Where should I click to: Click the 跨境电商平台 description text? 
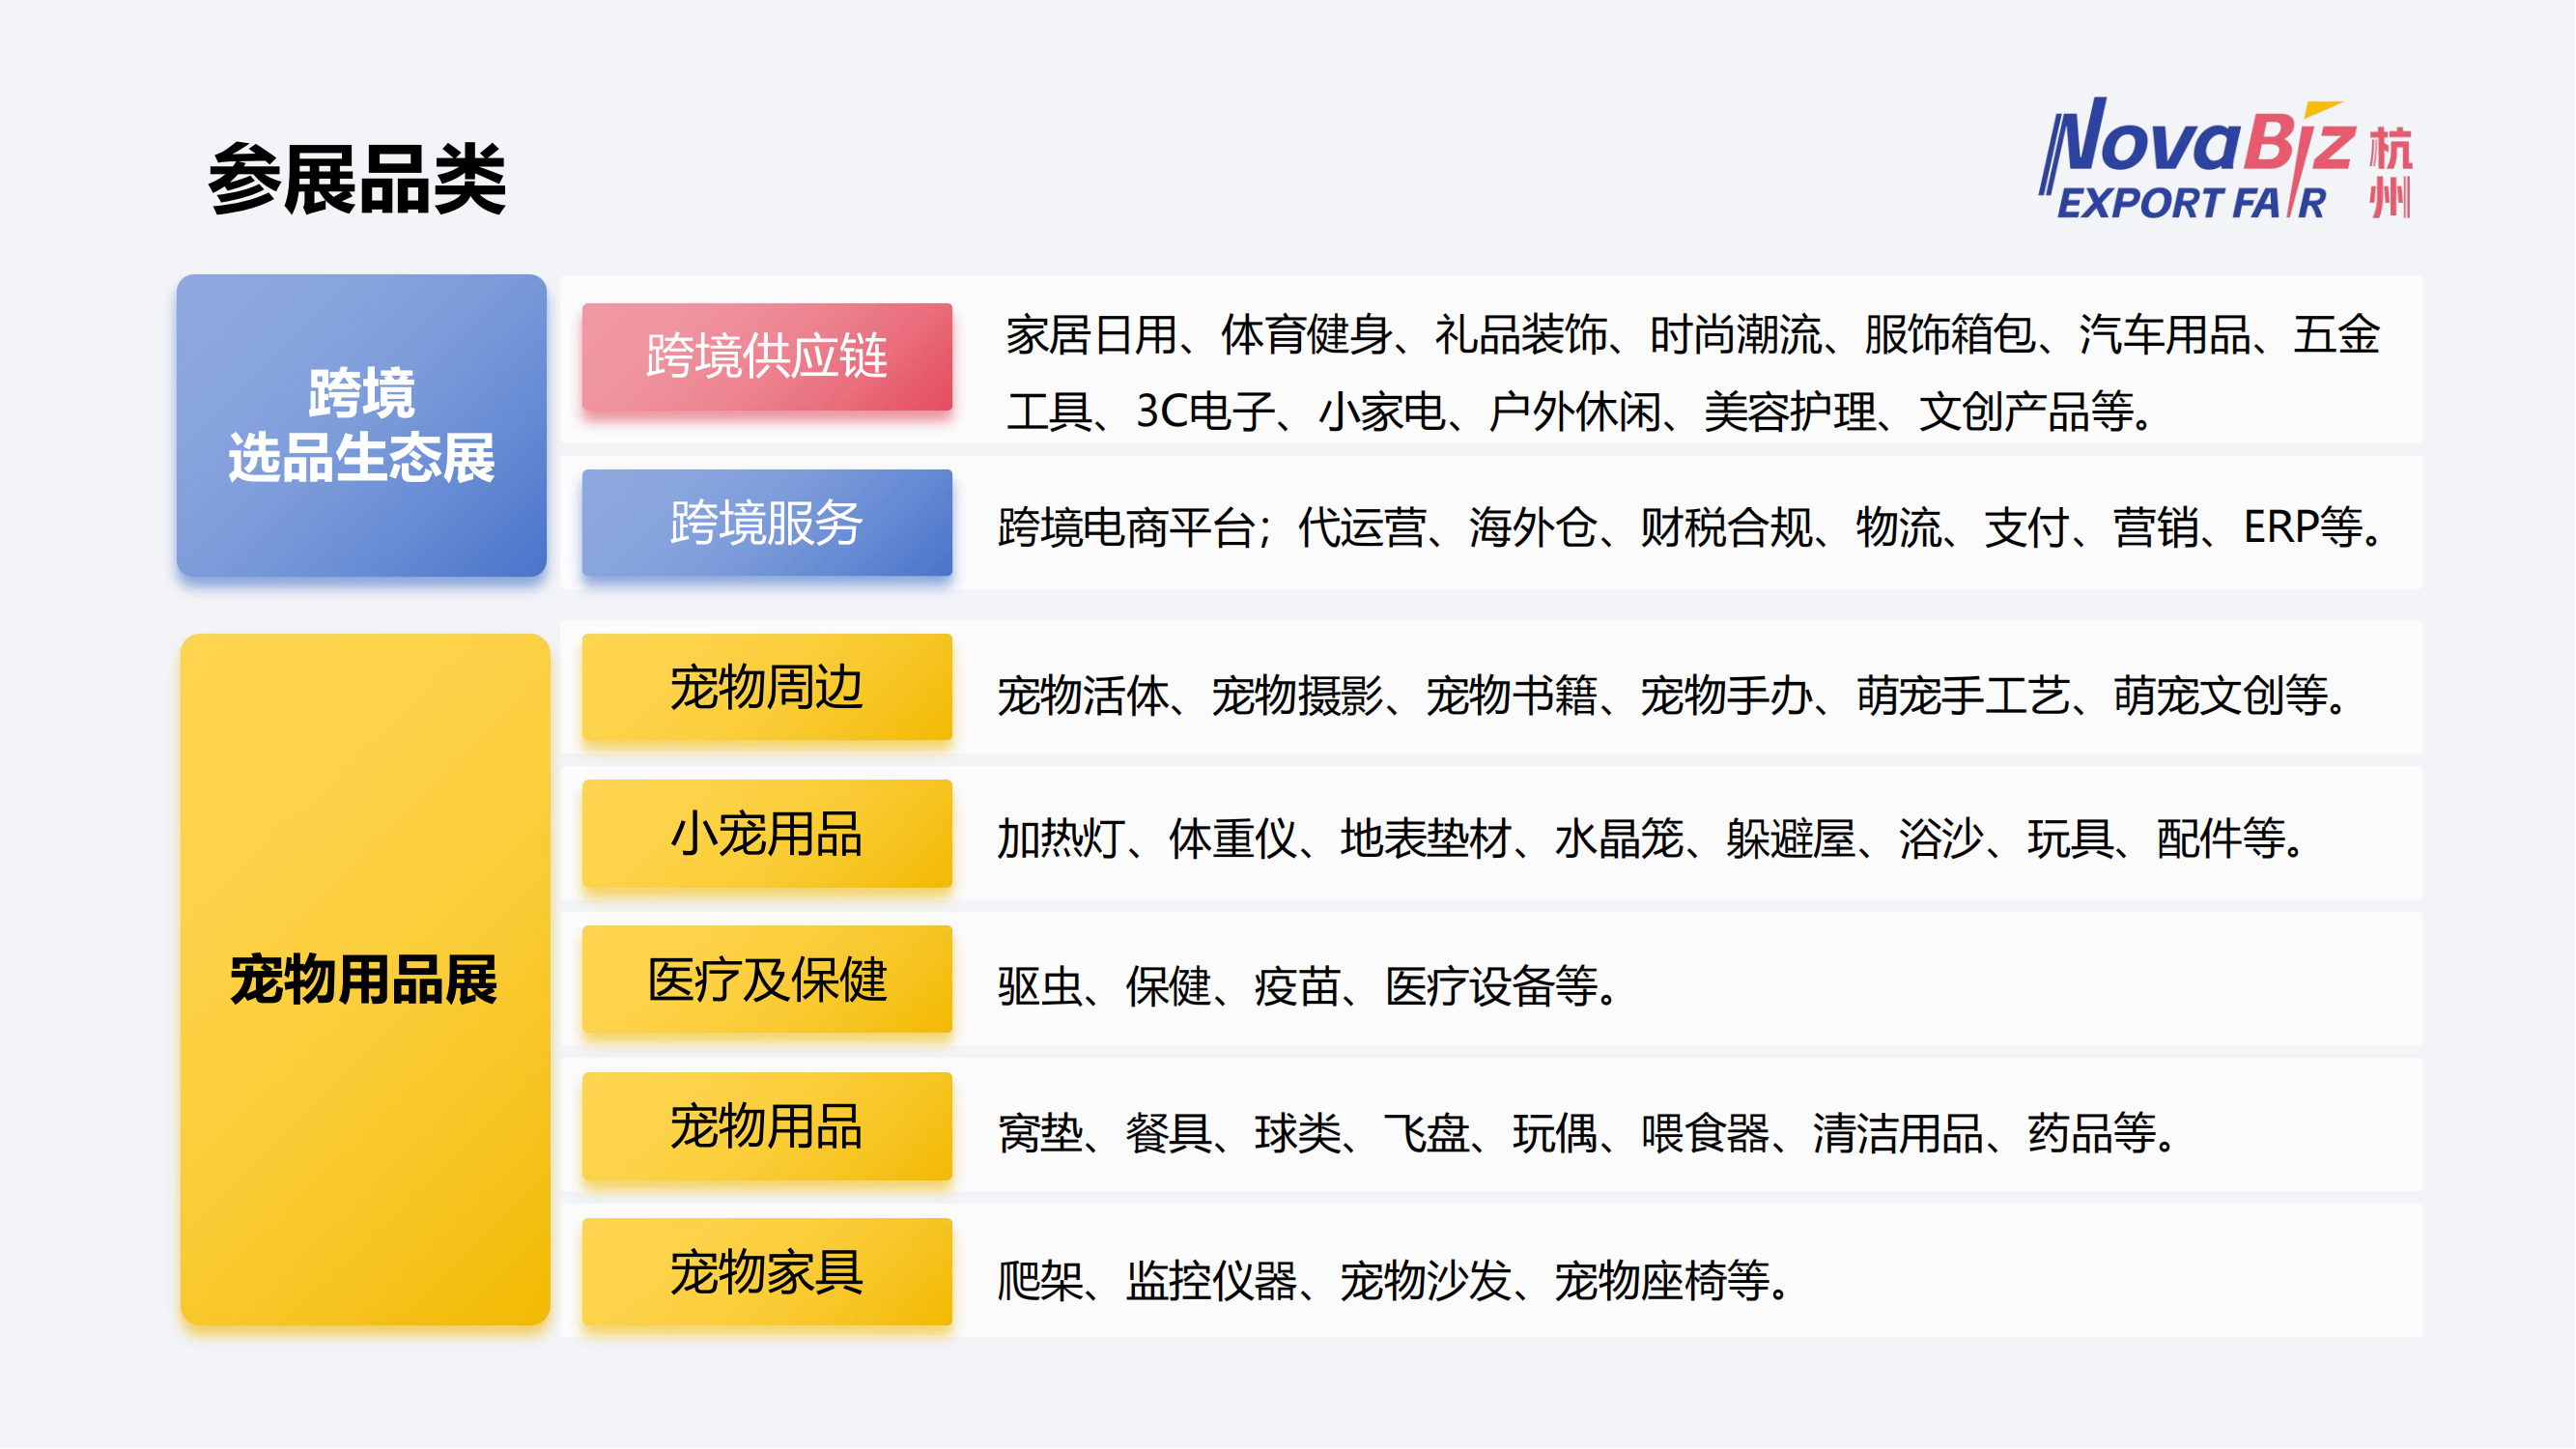pos(1692,527)
